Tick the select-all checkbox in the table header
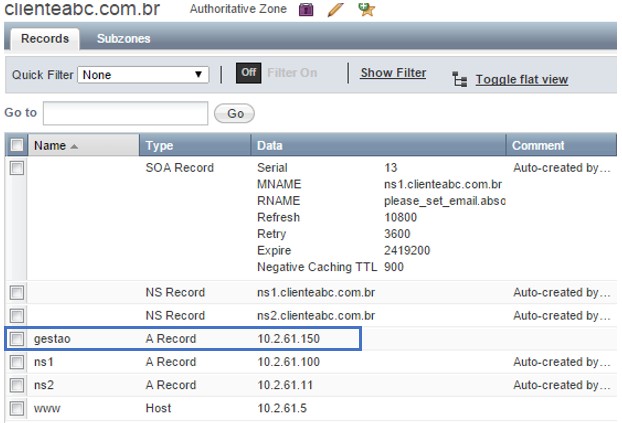This screenshot has height=423, width=622. 16,146
